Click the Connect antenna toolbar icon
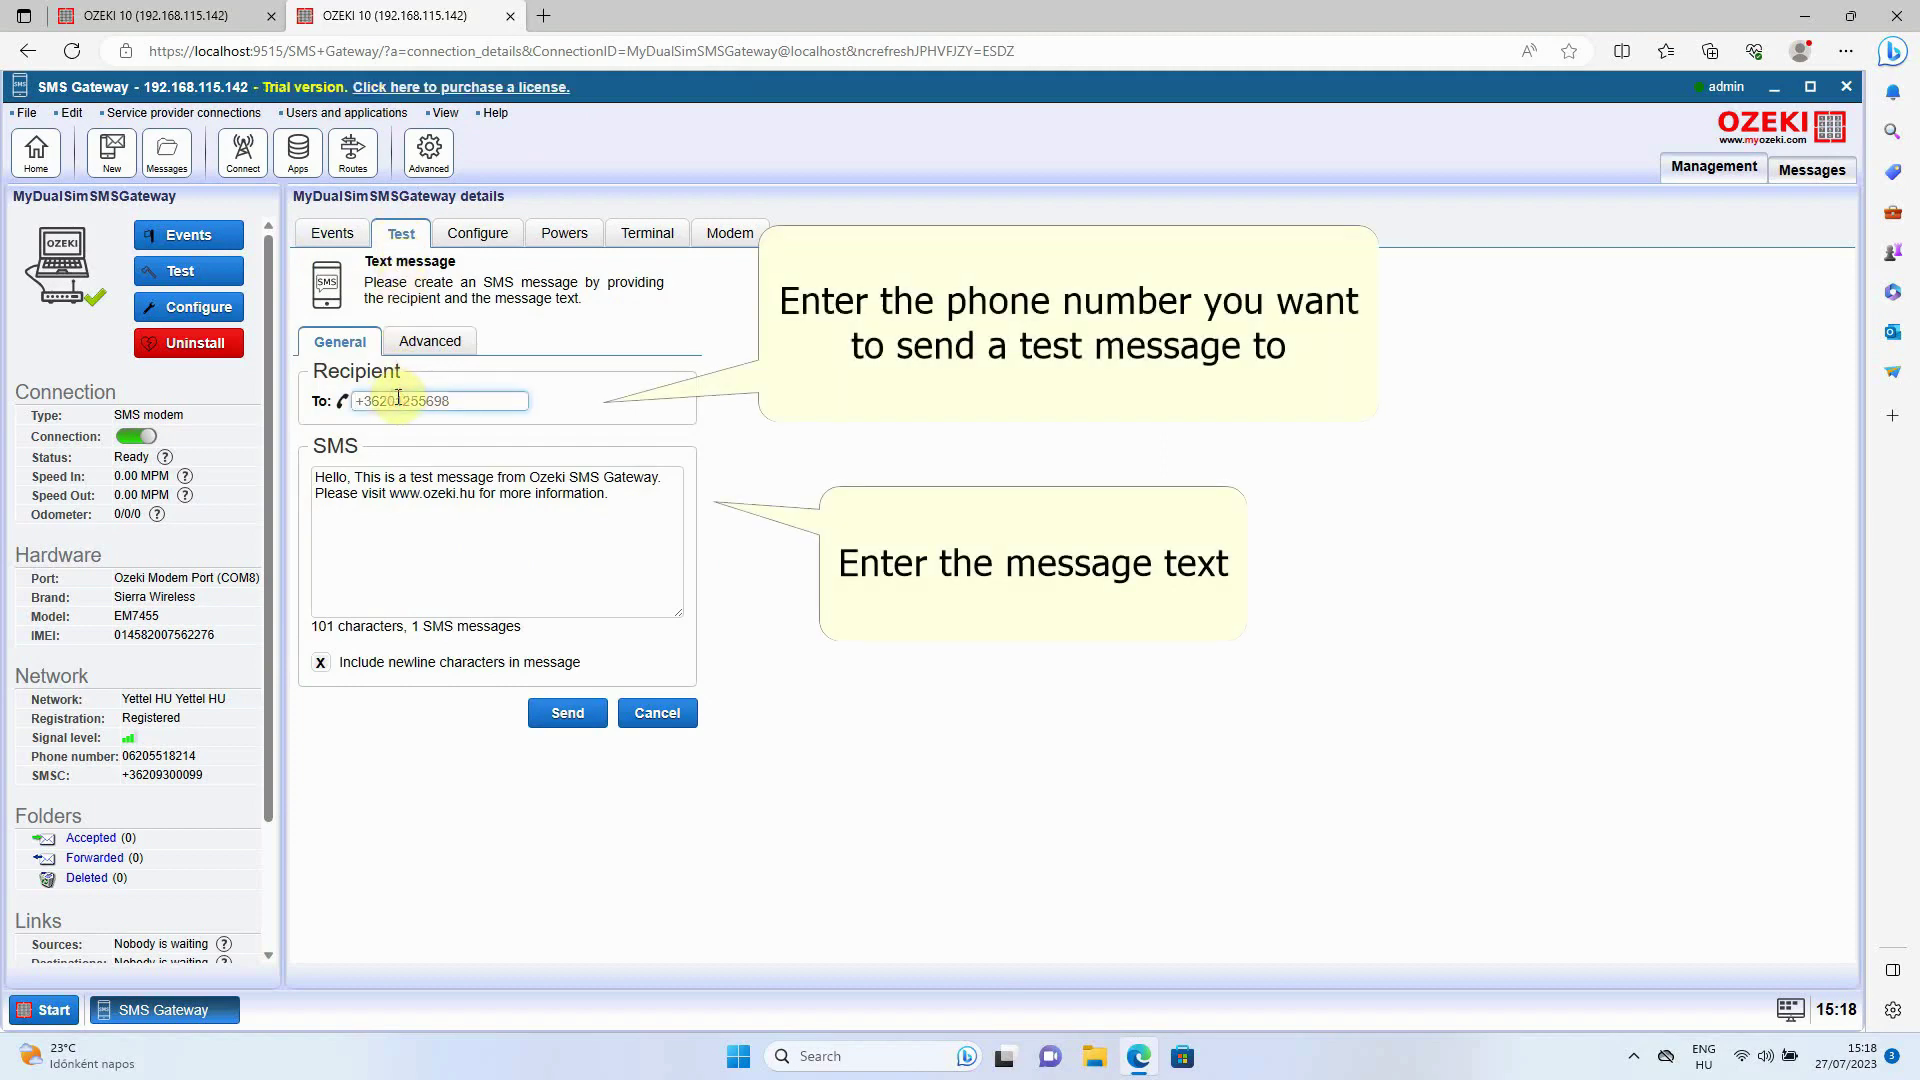Viewport: 1920px width, 1080px height. 243,153
